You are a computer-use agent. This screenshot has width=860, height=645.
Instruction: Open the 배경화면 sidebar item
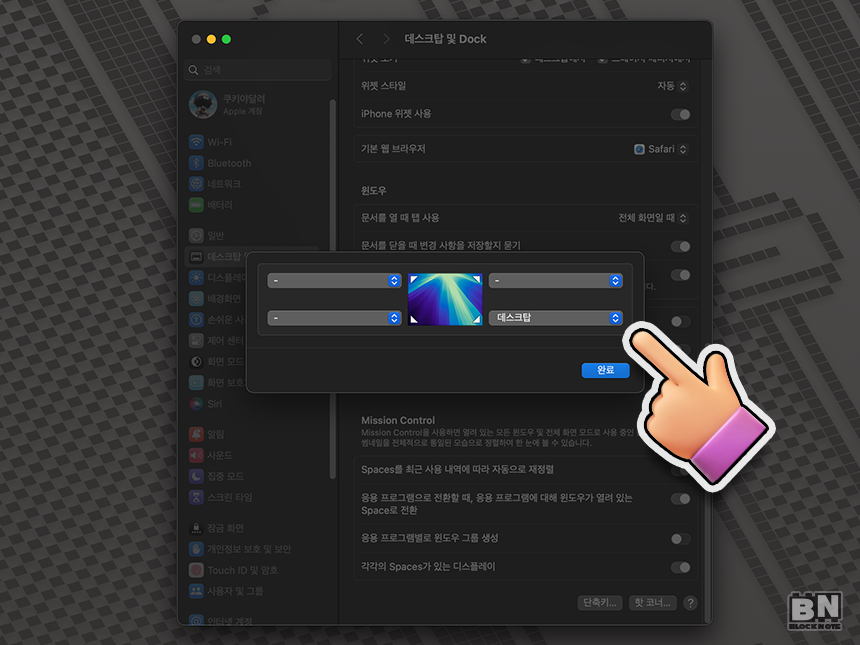tap(216, 298)
